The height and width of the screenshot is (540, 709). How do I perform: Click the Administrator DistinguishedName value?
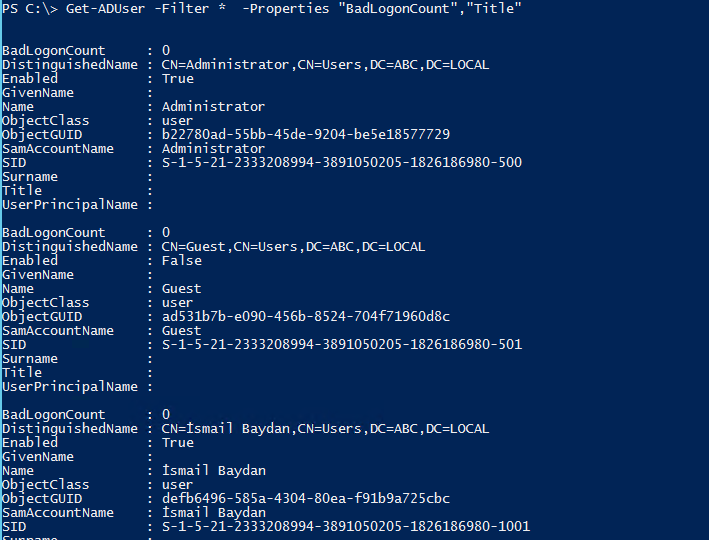[x=325, y=65]
